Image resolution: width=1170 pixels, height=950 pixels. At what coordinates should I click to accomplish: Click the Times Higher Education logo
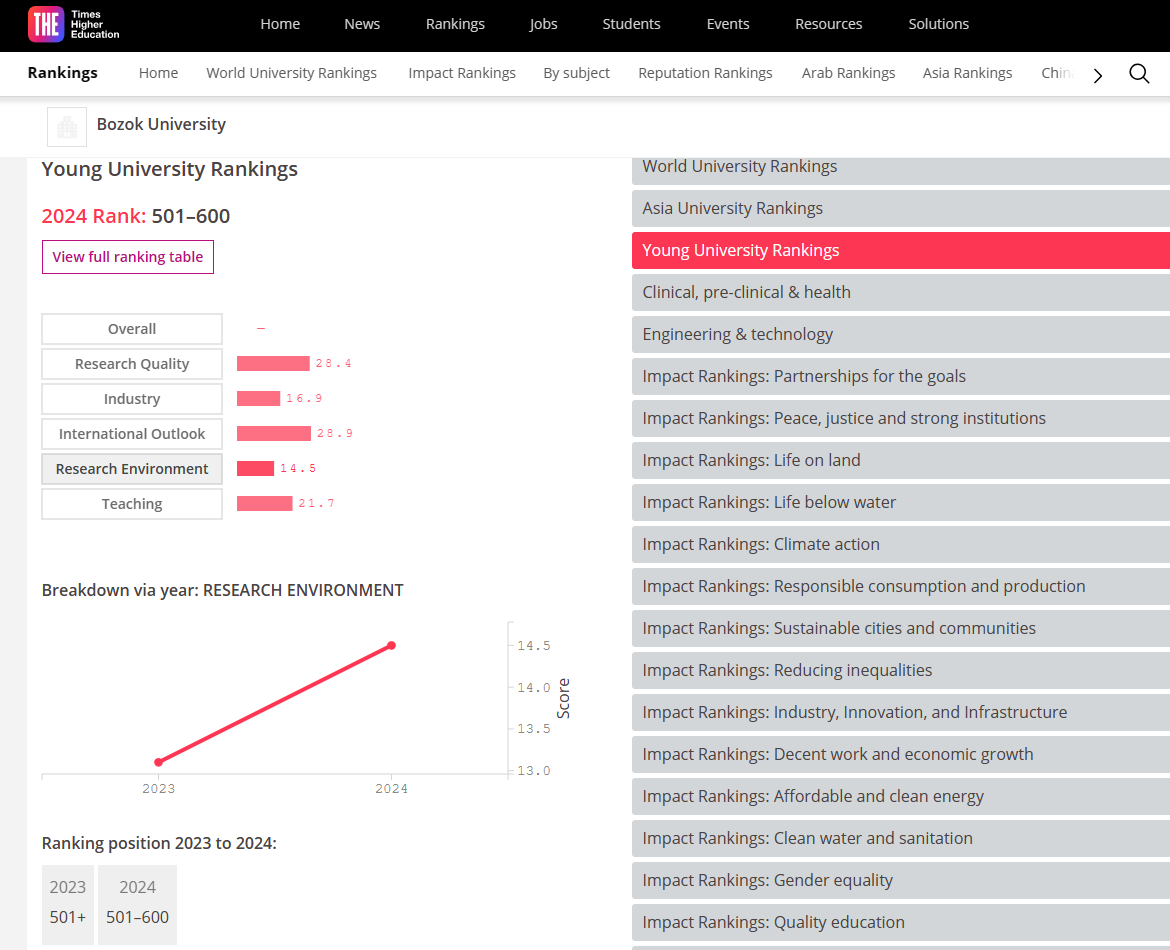tap(74, 24)
